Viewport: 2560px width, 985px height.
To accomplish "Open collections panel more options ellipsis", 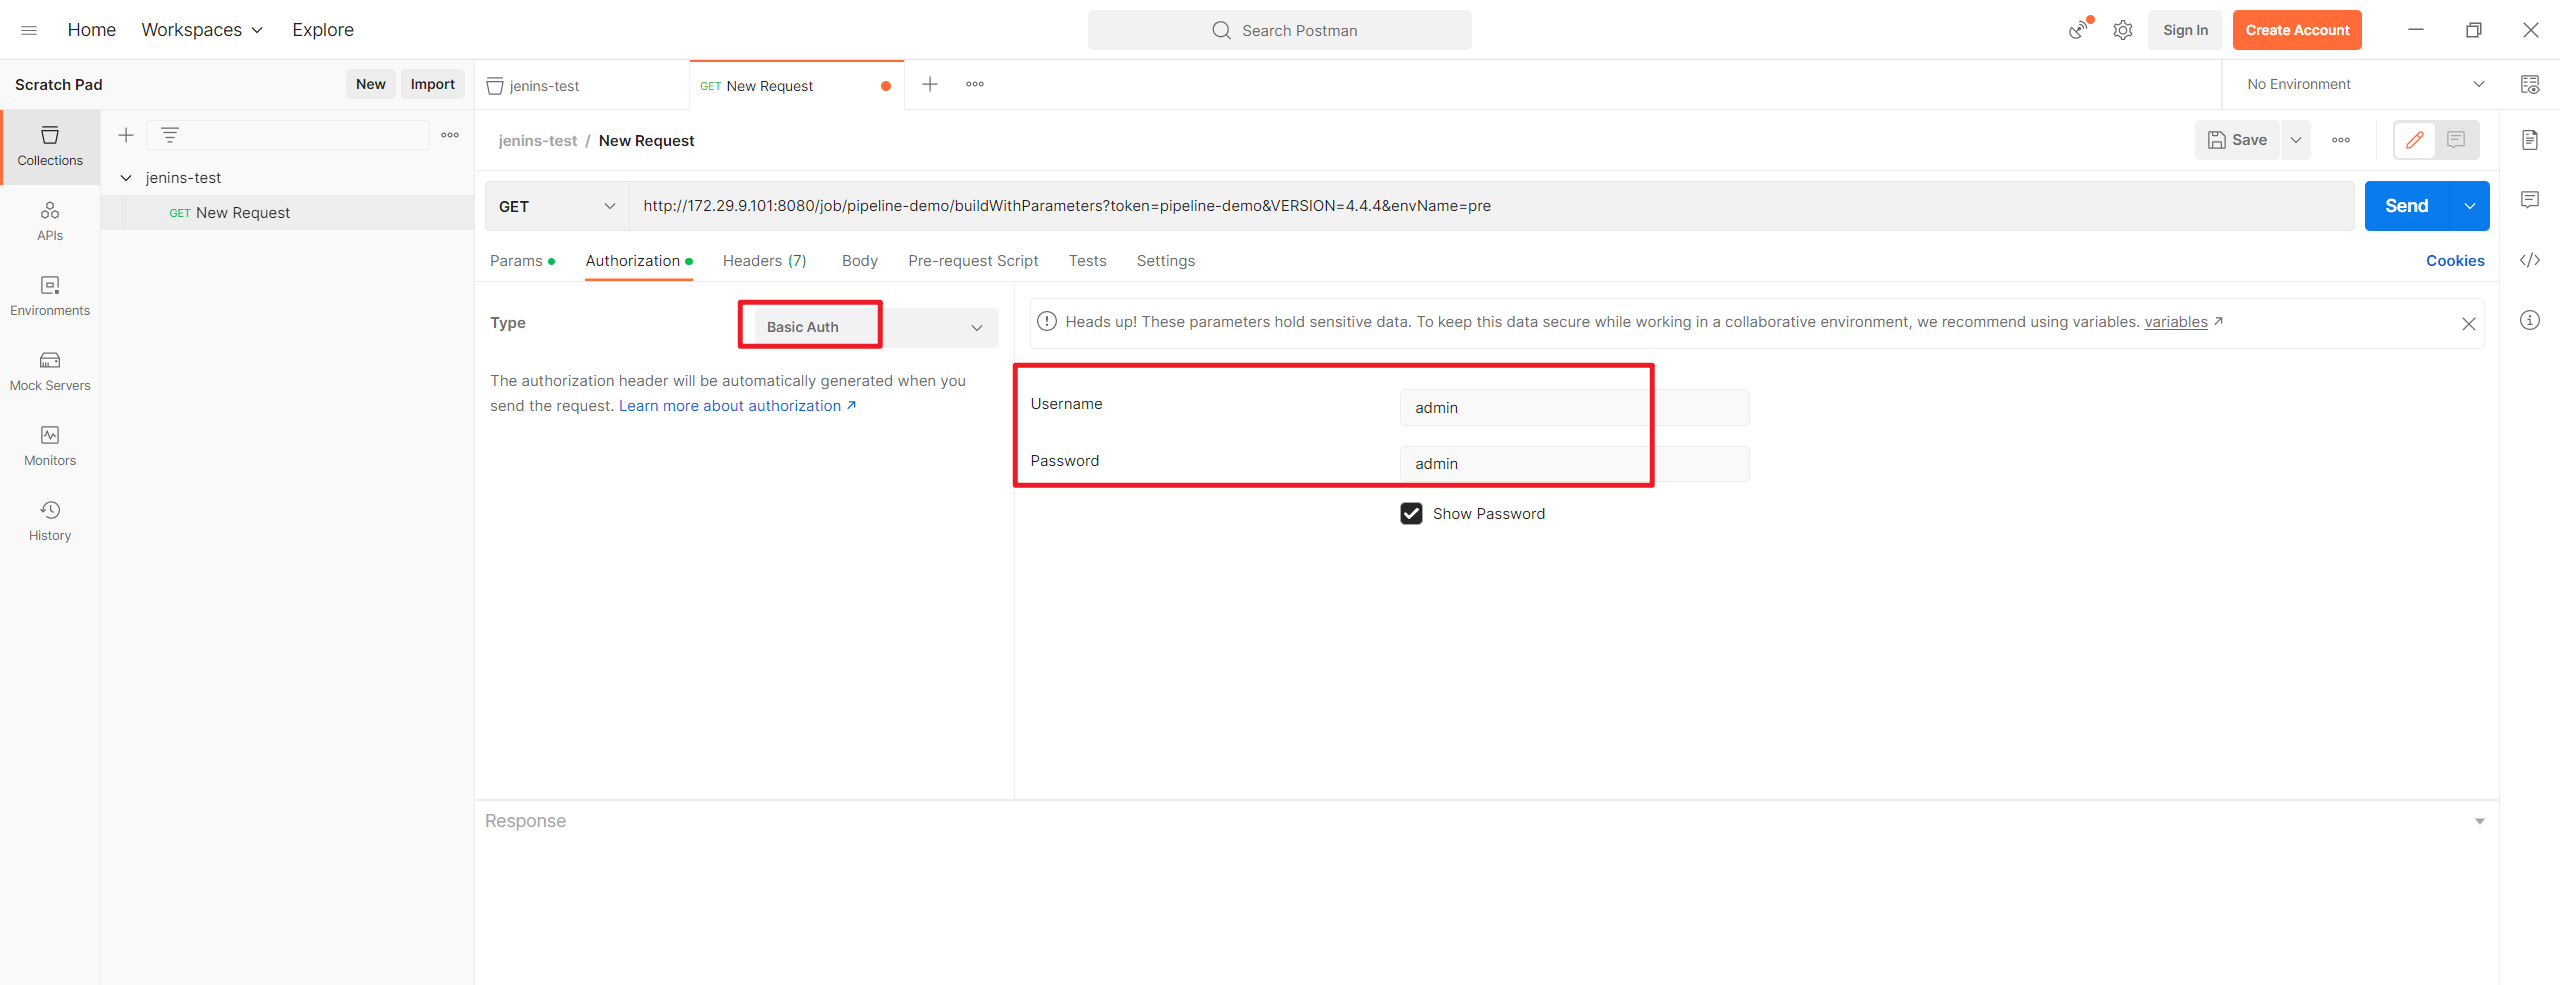I will coord(450,135).
